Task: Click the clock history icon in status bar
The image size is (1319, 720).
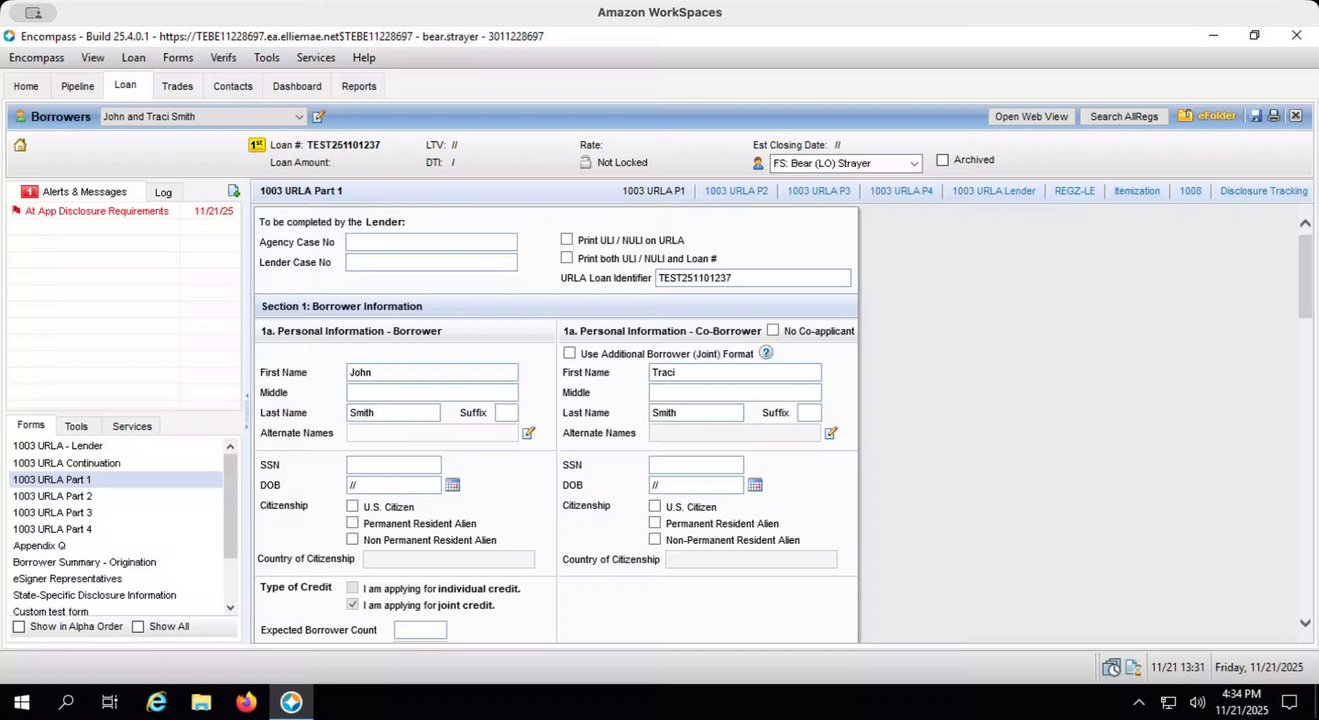Action: [1111, 668]
